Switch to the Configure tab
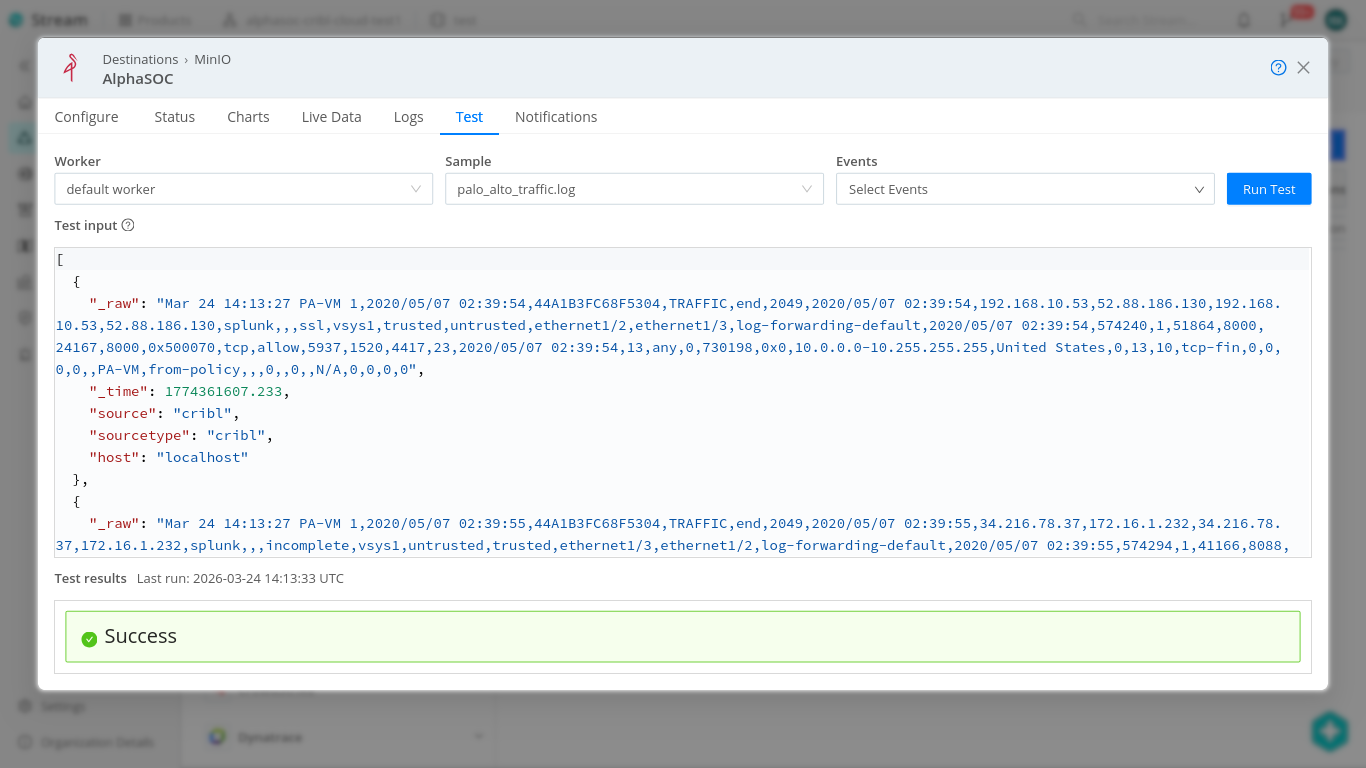 86,117
